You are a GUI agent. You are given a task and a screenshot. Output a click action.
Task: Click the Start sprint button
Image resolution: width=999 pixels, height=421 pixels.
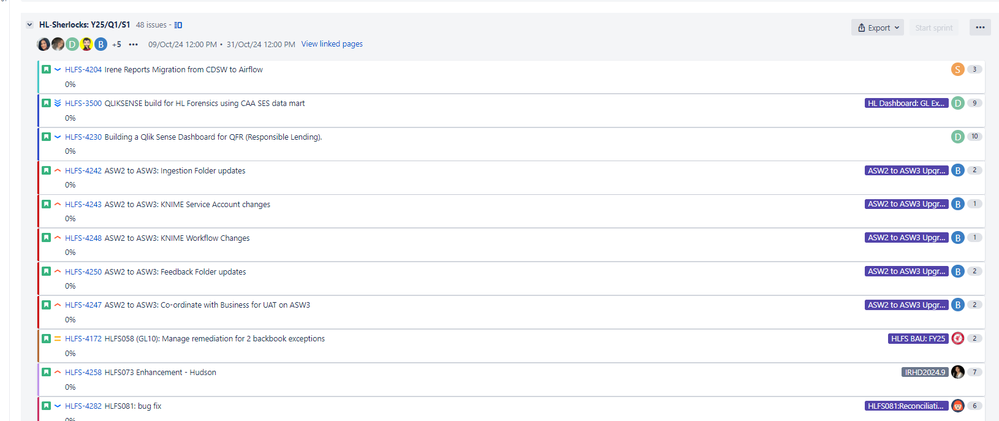(x=933, y=27)
